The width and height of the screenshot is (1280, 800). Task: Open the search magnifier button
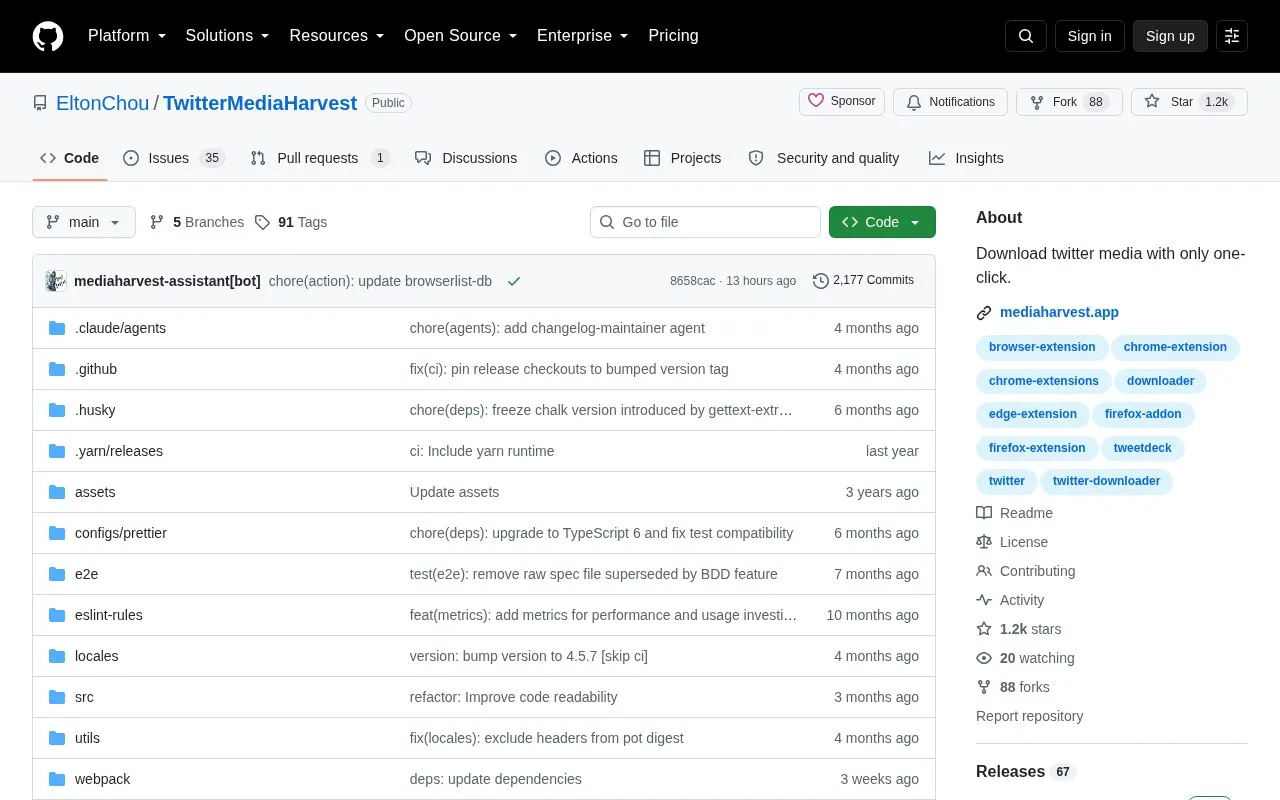pyautogui.click(x=1026, y=36)
